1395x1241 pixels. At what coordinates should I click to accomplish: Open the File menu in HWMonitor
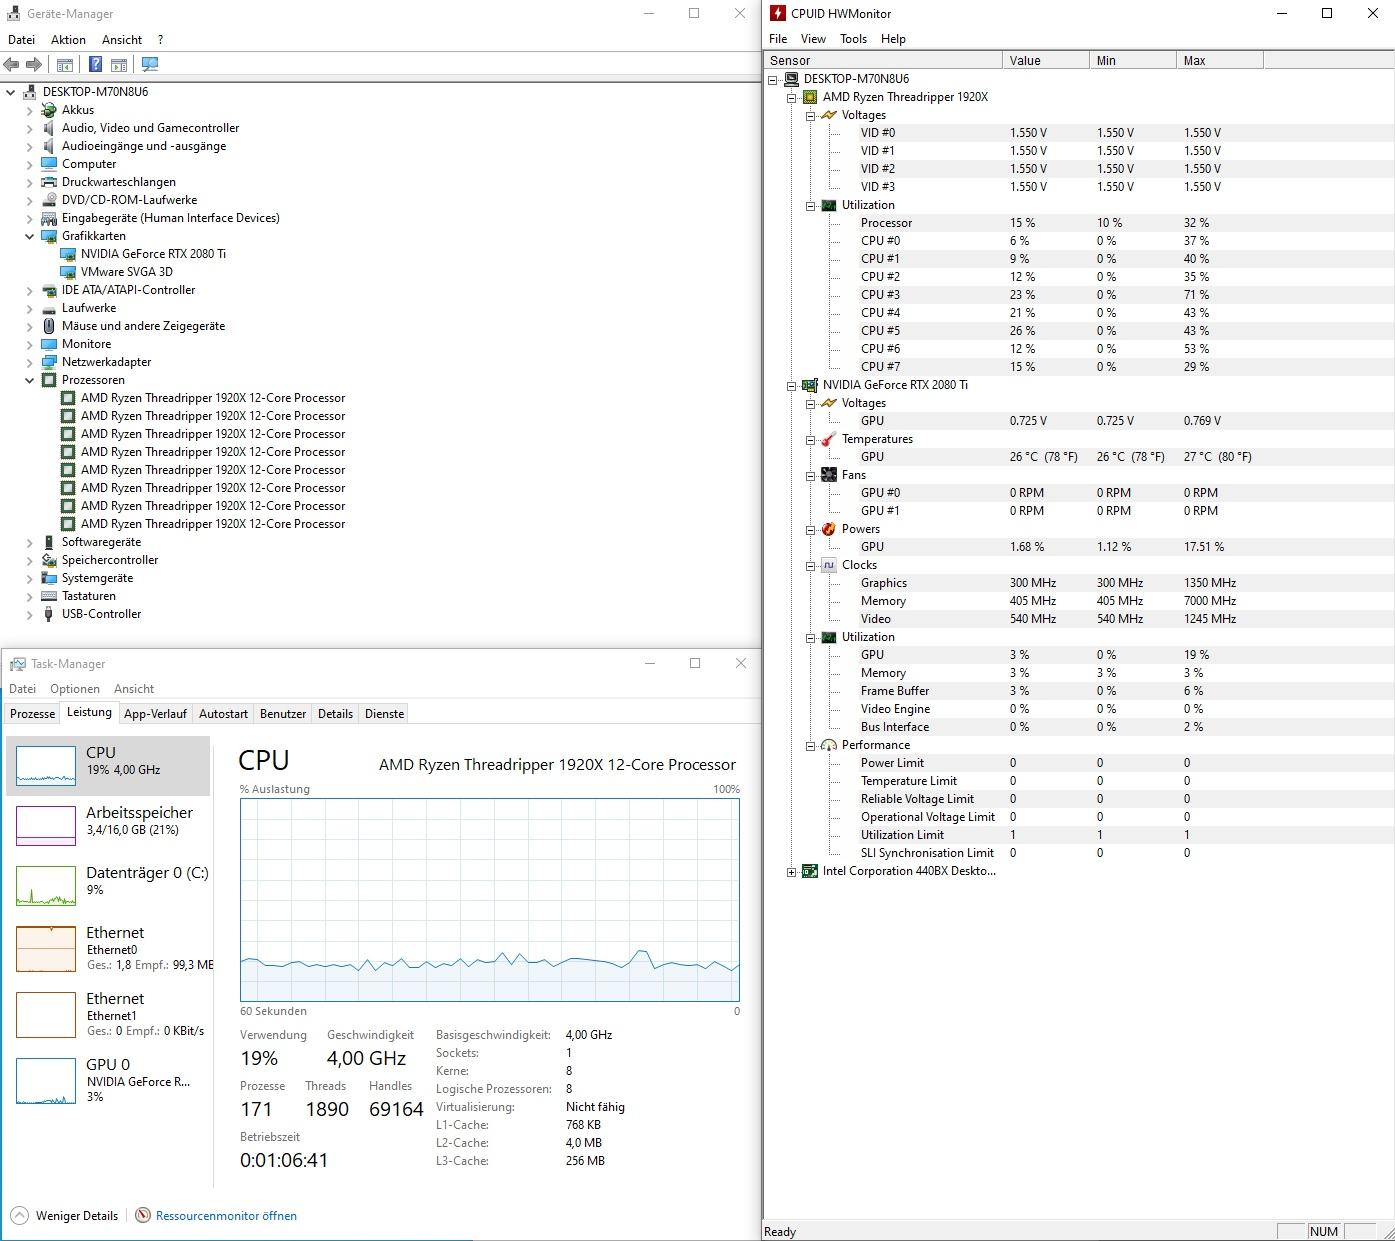(778, 39)
